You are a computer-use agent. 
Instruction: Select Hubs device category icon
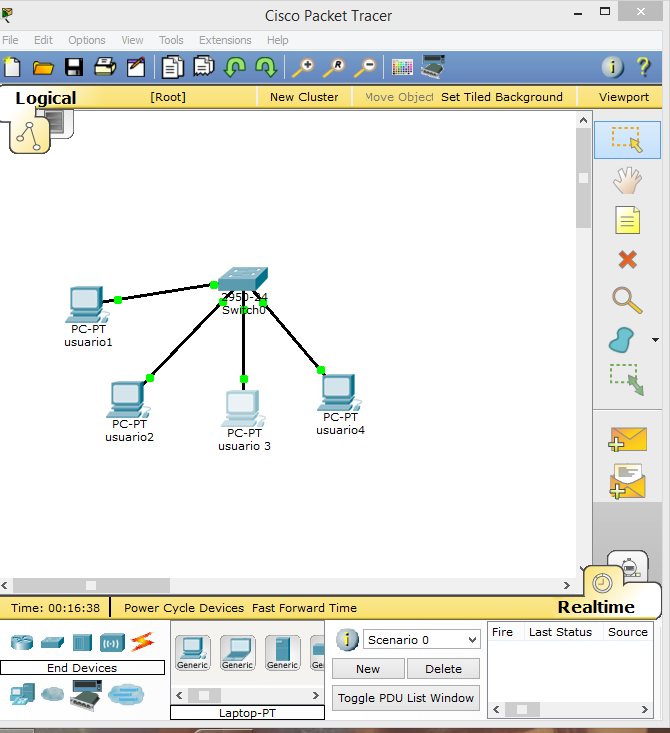(x=82, y=643)
